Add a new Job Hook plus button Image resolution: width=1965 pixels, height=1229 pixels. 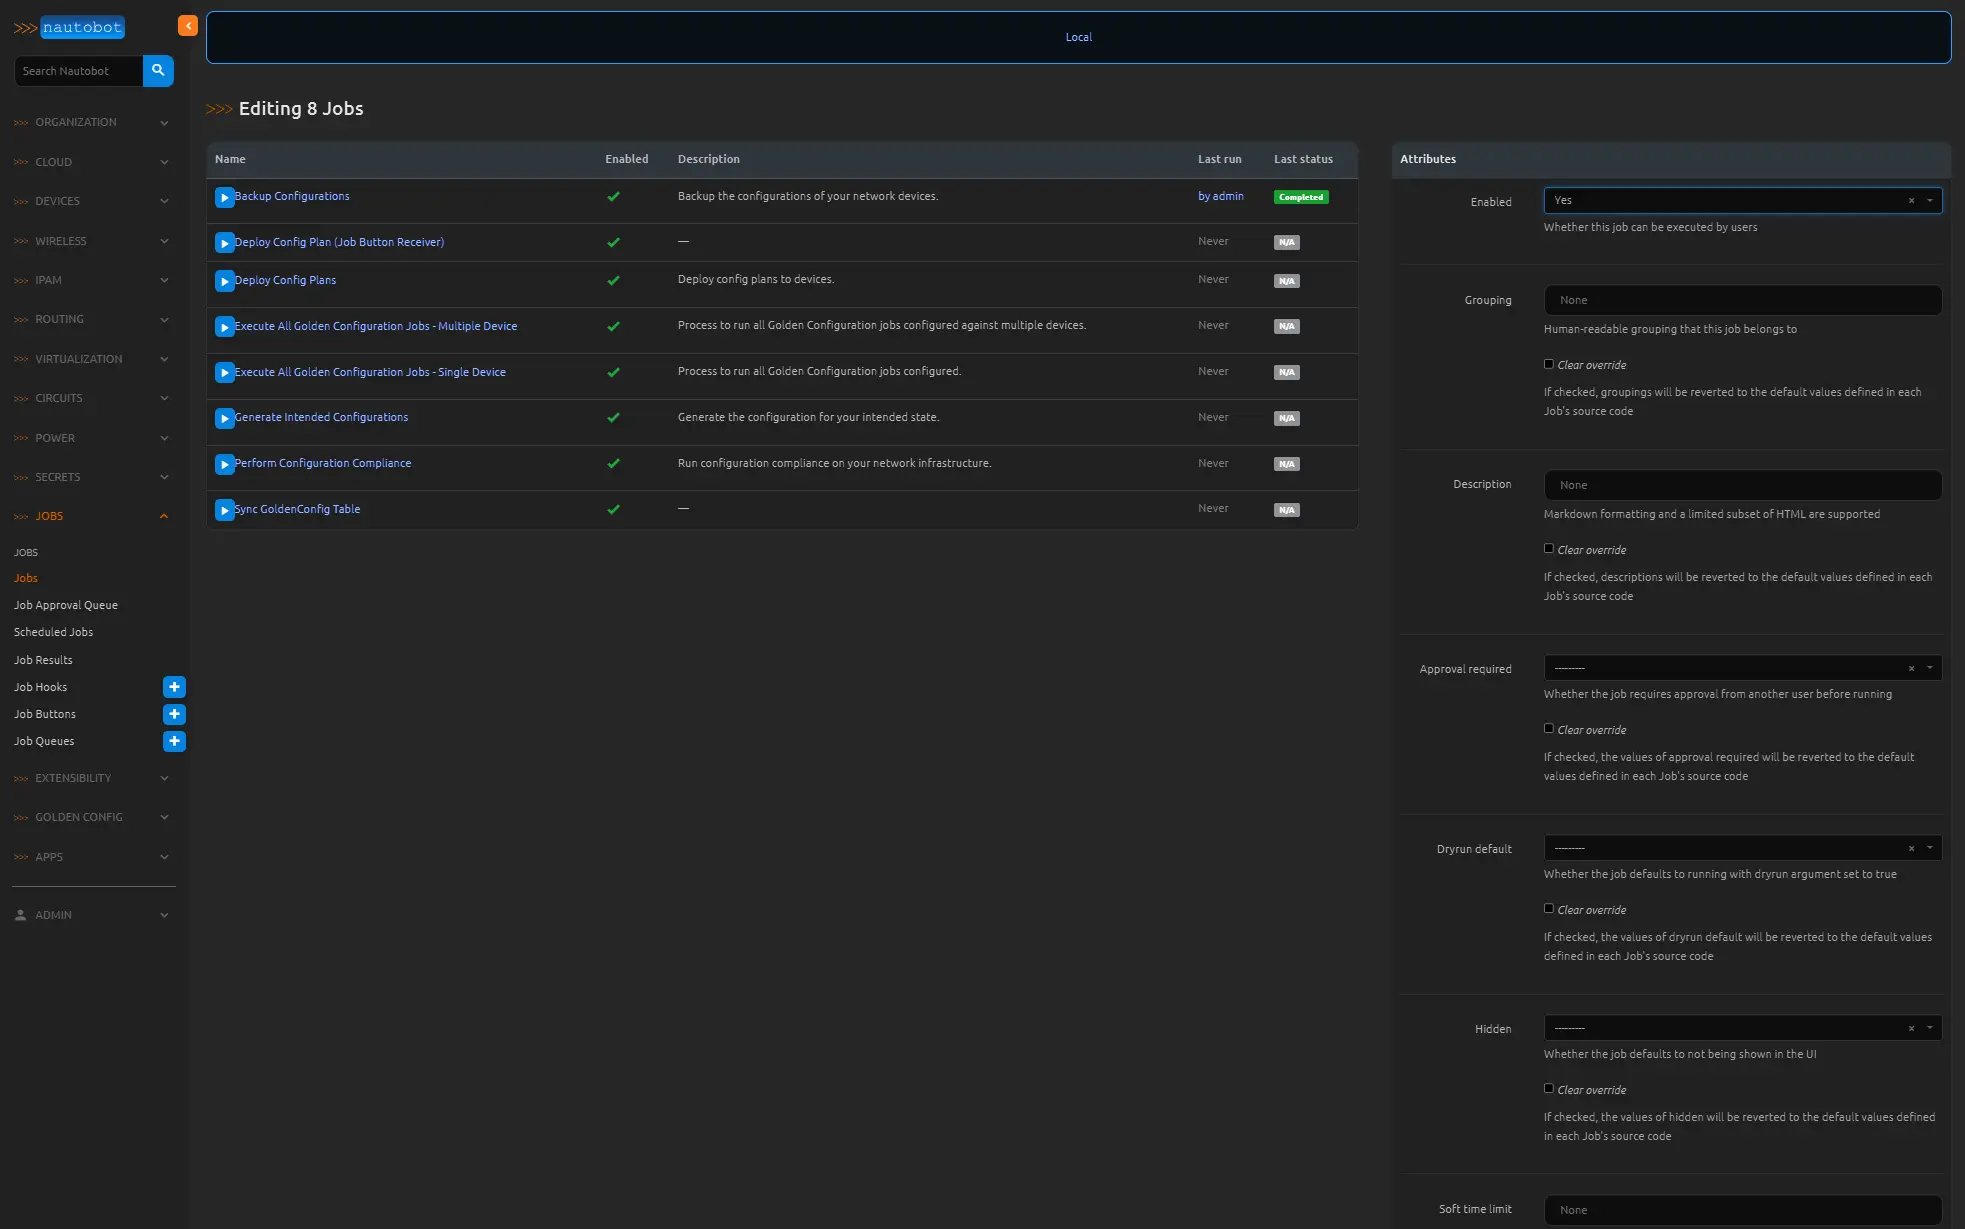[x=174, y=687]
